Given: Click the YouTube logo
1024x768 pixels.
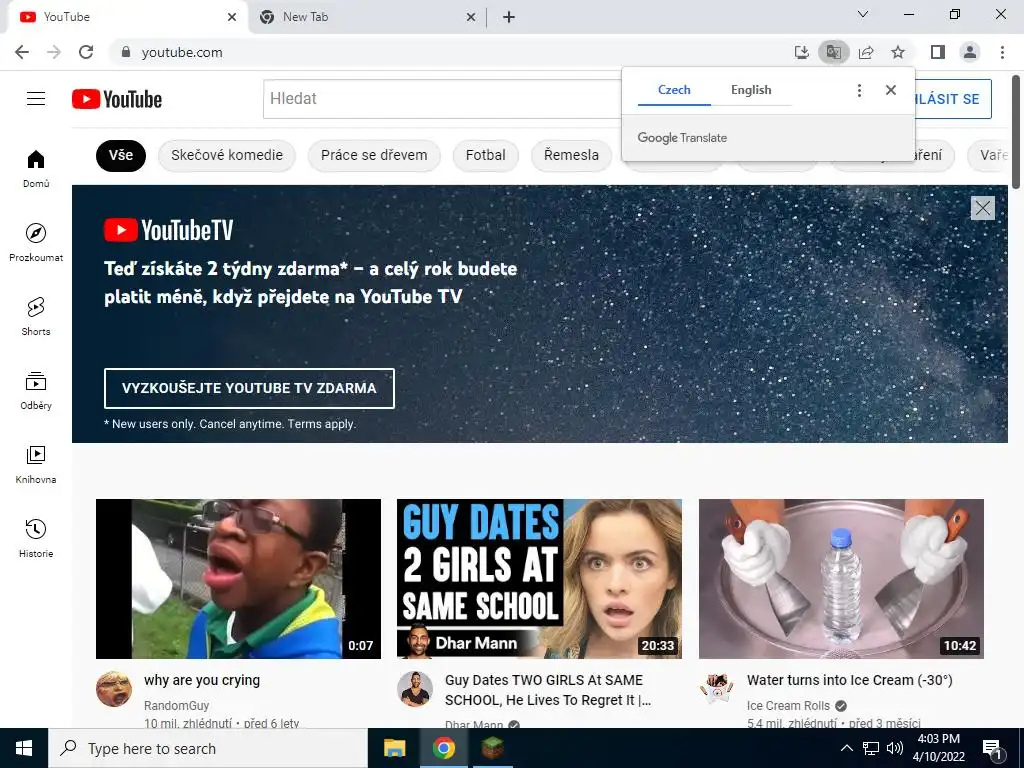Looking at the screenshot, I should point(117,99).
